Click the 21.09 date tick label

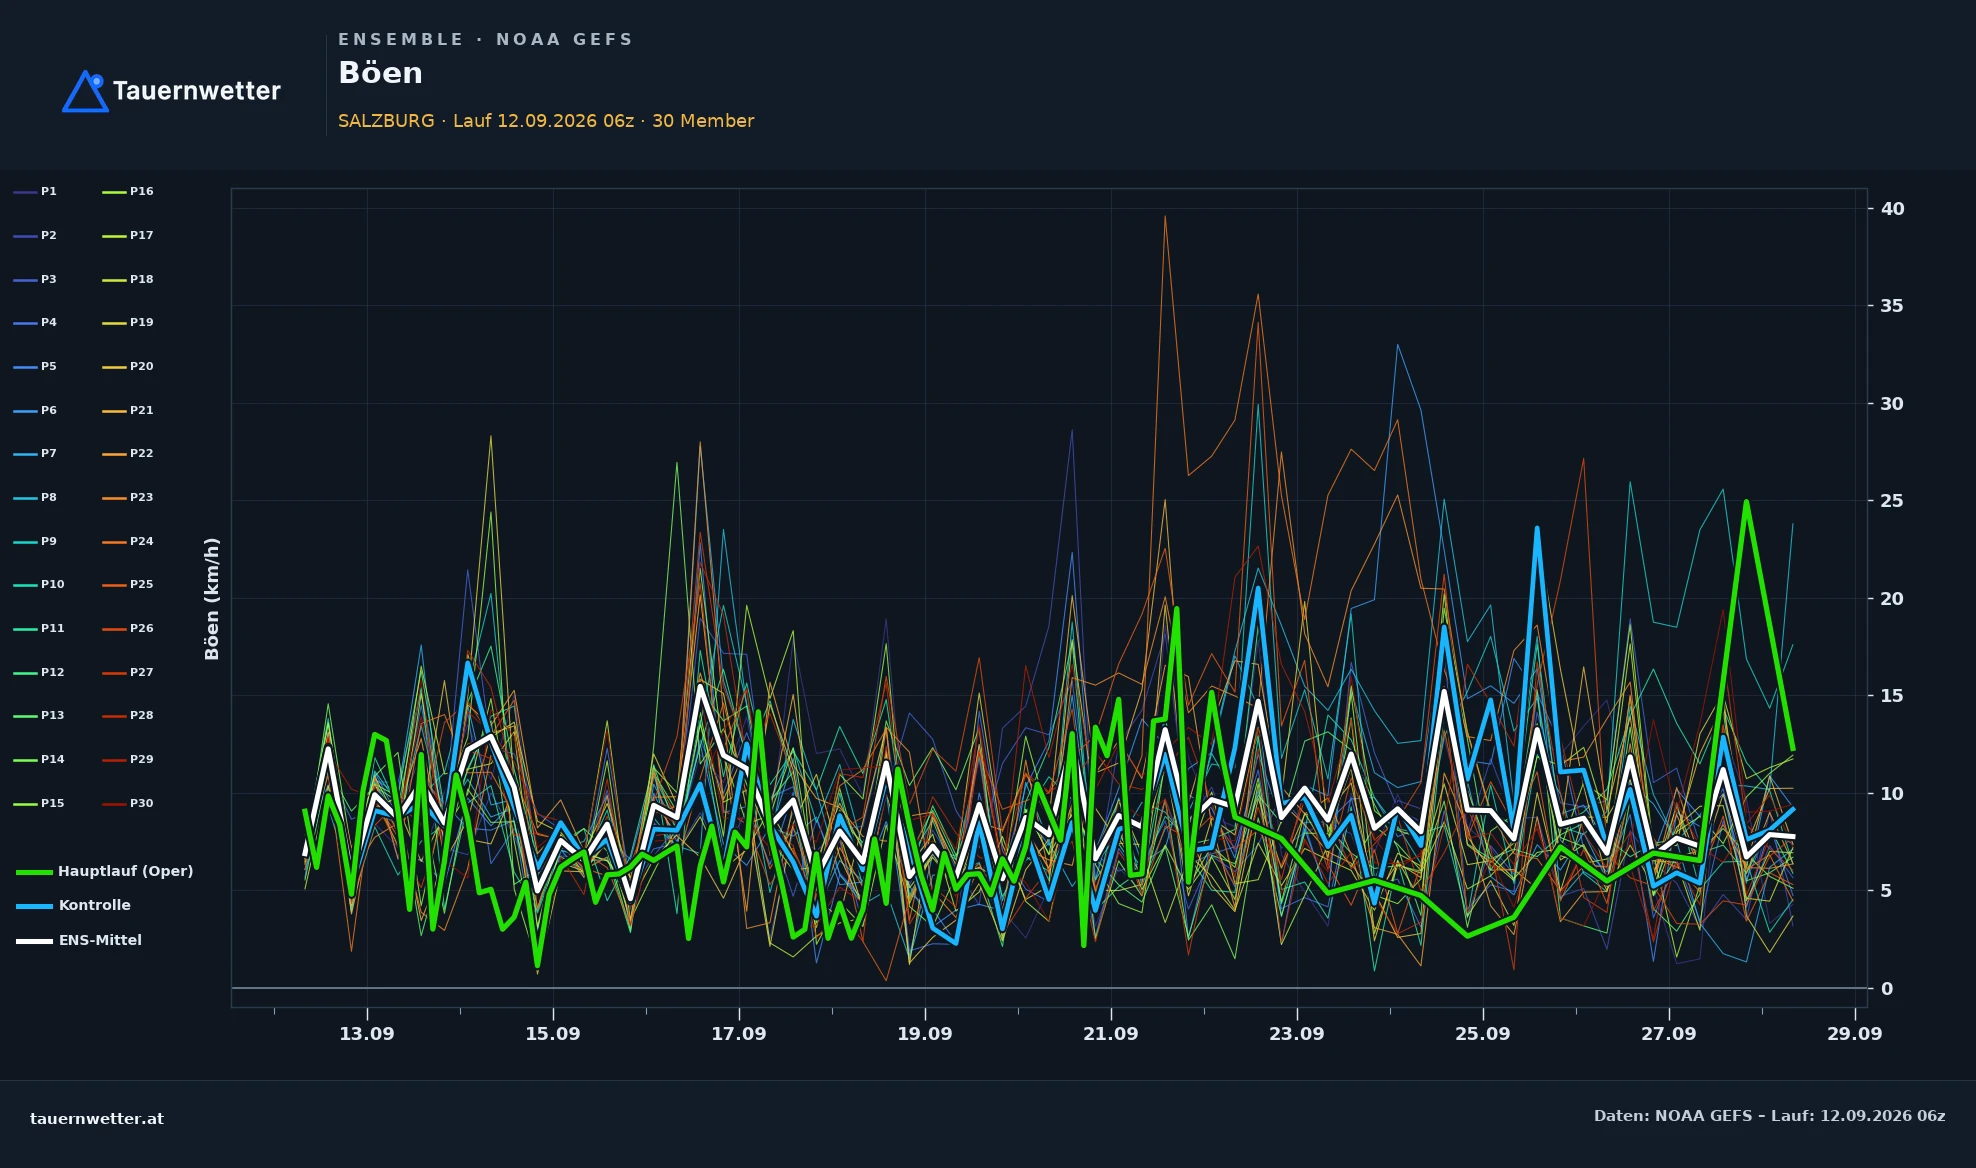(1111, 1034)
